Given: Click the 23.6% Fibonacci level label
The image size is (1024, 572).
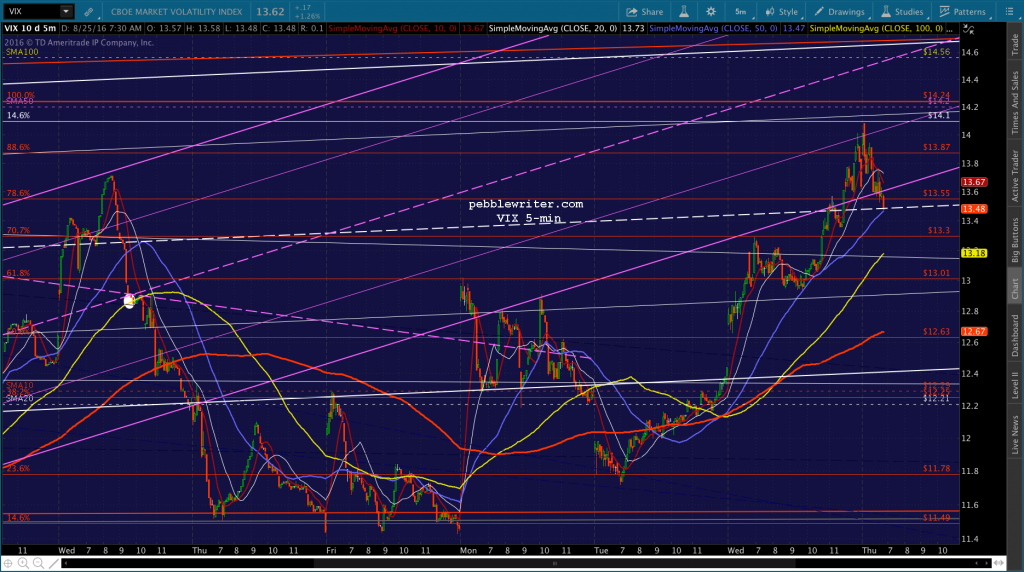Looking at the screenshot, I should [x=18, y=469].
